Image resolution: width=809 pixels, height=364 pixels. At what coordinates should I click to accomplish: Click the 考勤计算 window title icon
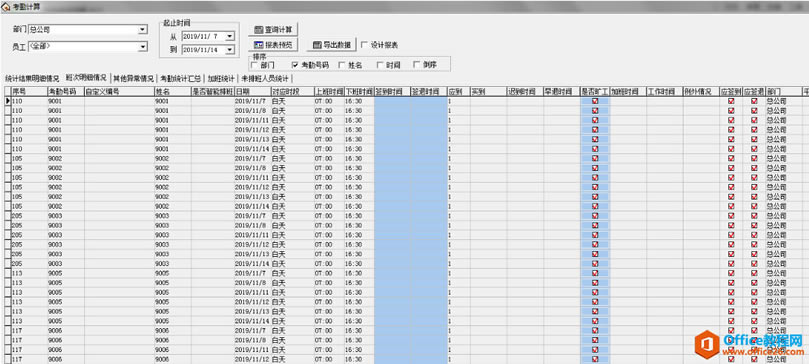pyautogui.click(x=6, y=6)
